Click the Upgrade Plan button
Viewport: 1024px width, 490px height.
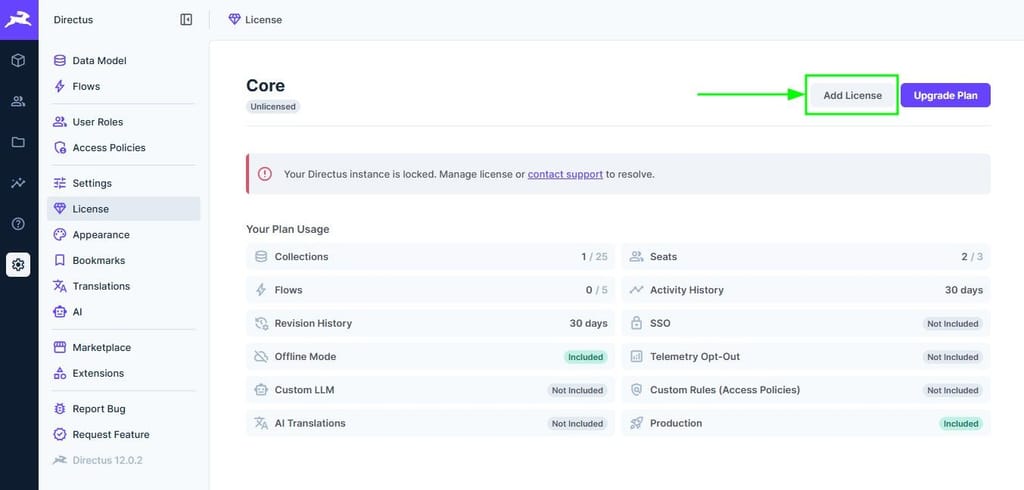click(946, 95)
